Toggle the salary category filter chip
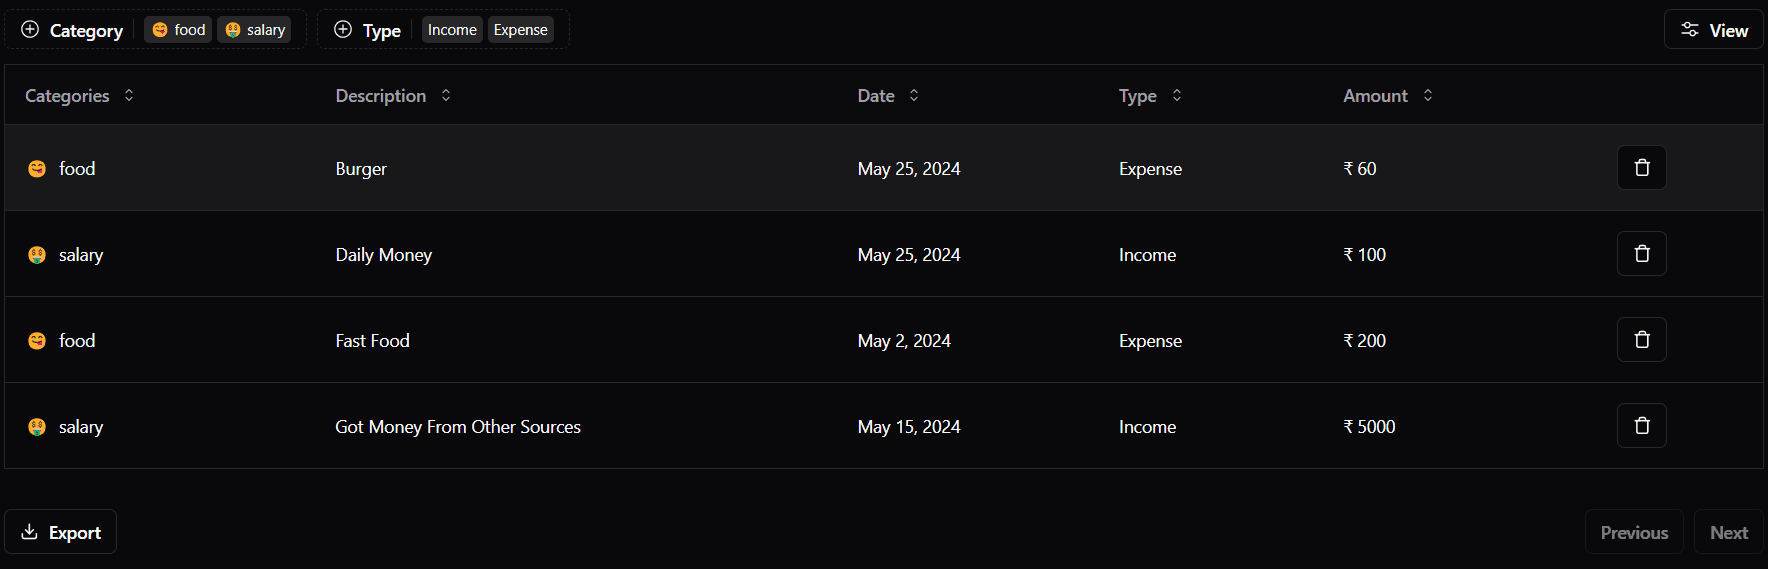 click(x=254, y=30)
